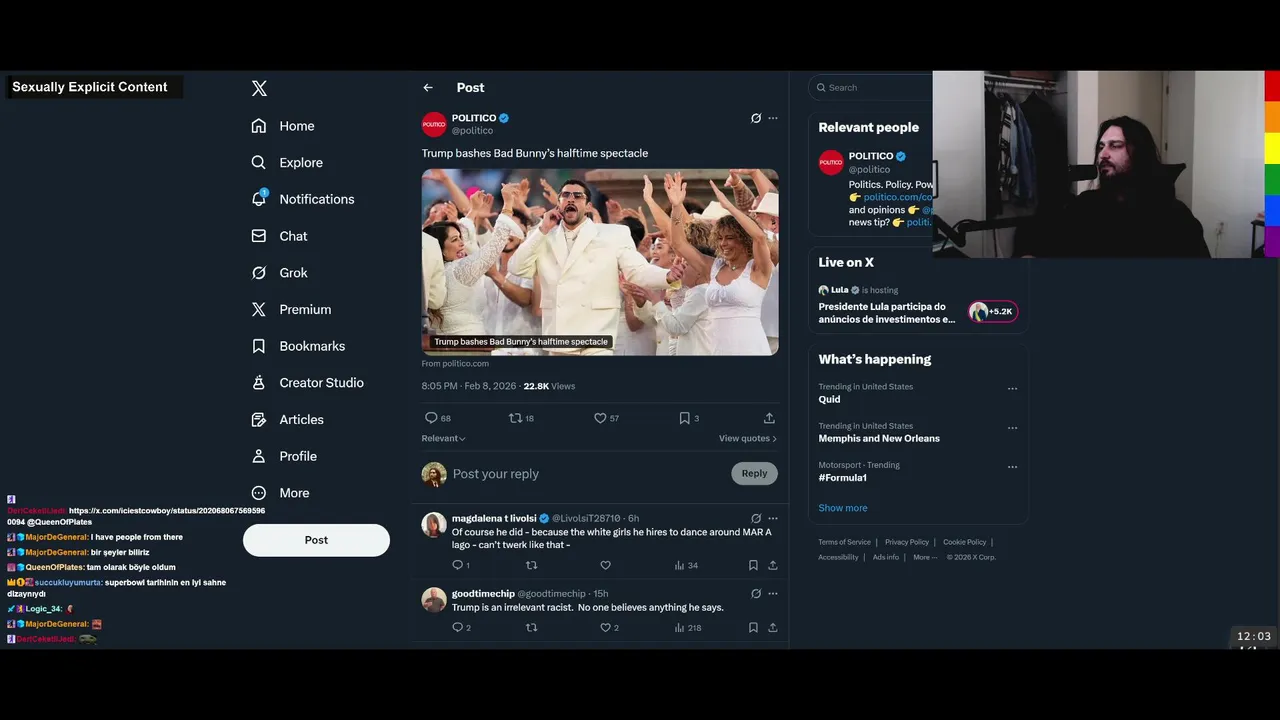
Task: Click Grok icon on POLITICO post
Action: click(756, 118)
